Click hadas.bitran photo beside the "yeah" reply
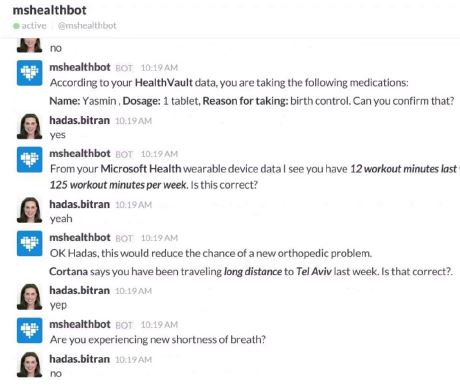 [x=30, y=210]
